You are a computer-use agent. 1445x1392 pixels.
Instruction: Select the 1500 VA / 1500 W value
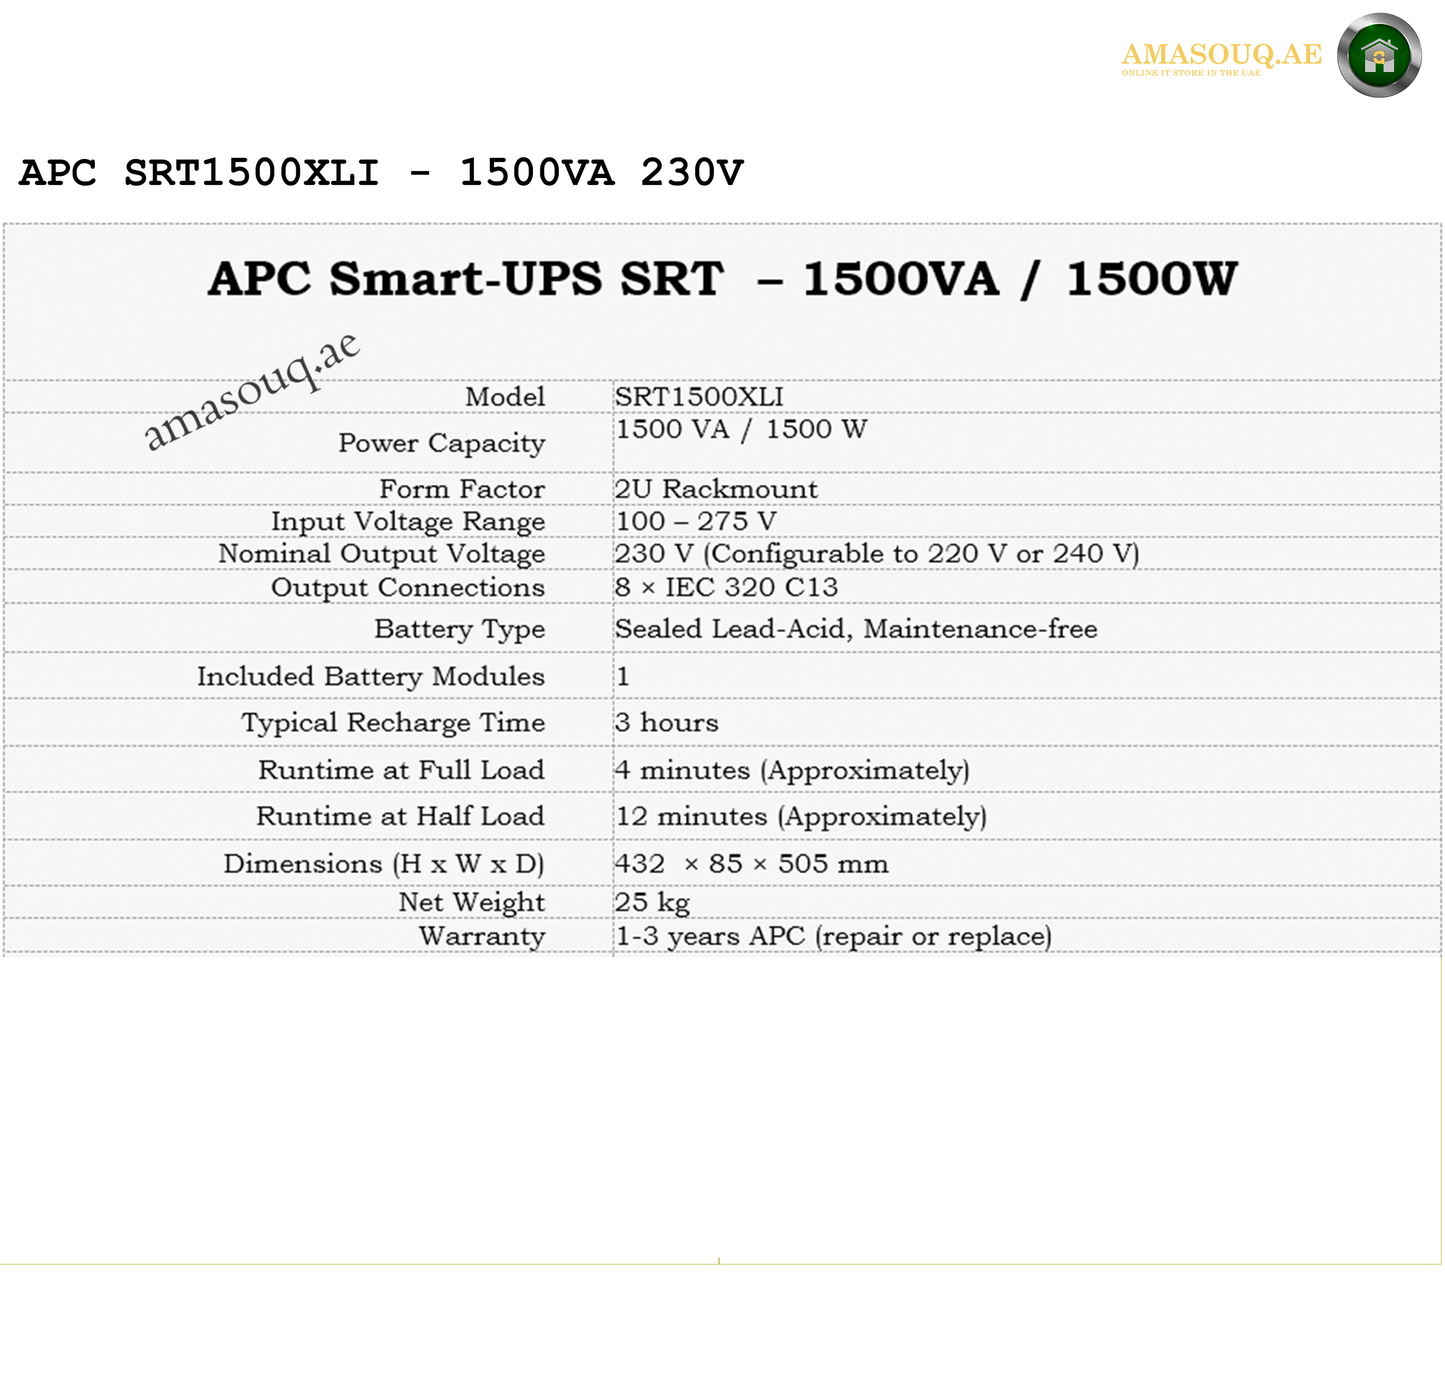click(x=741, y=430)
